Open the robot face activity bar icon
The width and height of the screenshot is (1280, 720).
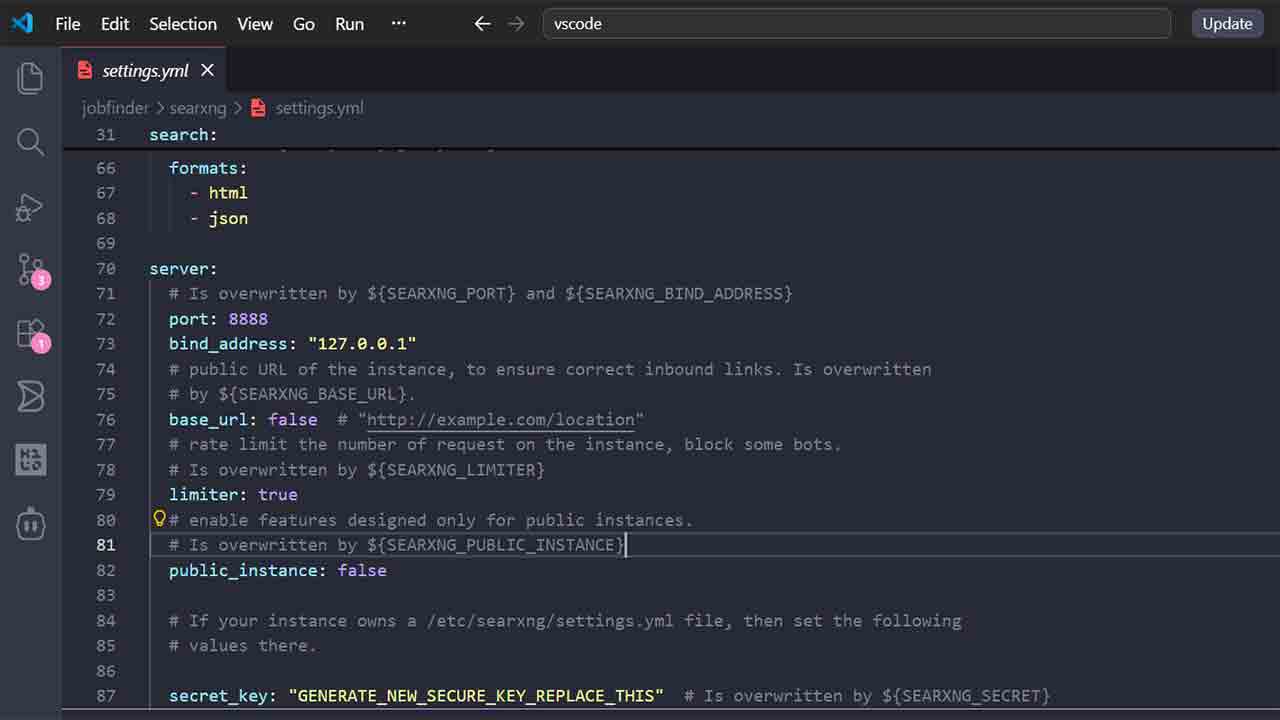click(30, 524)
